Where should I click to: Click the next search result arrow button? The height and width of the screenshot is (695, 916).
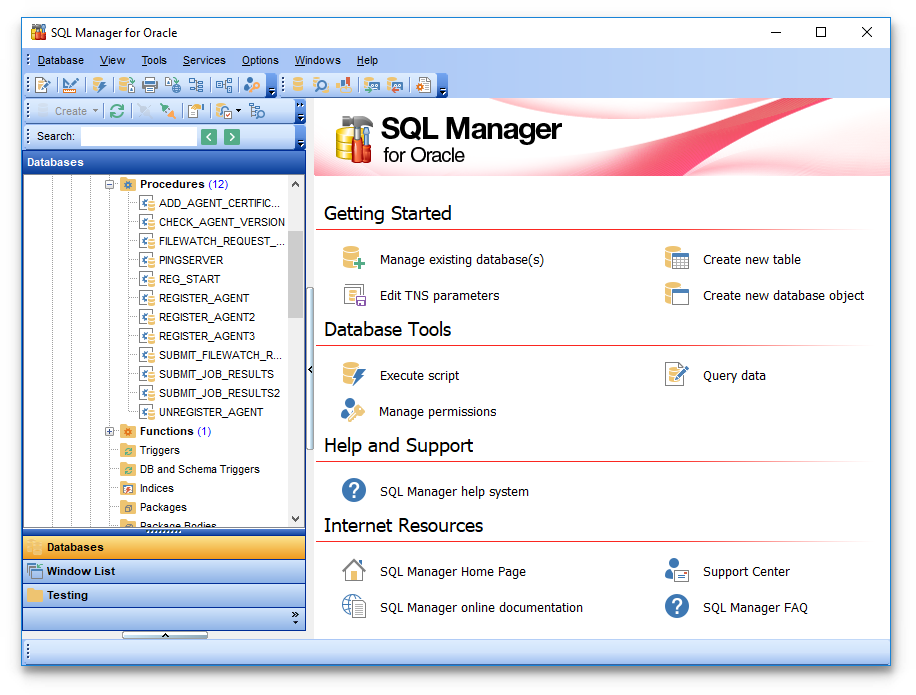click(232, 137)
